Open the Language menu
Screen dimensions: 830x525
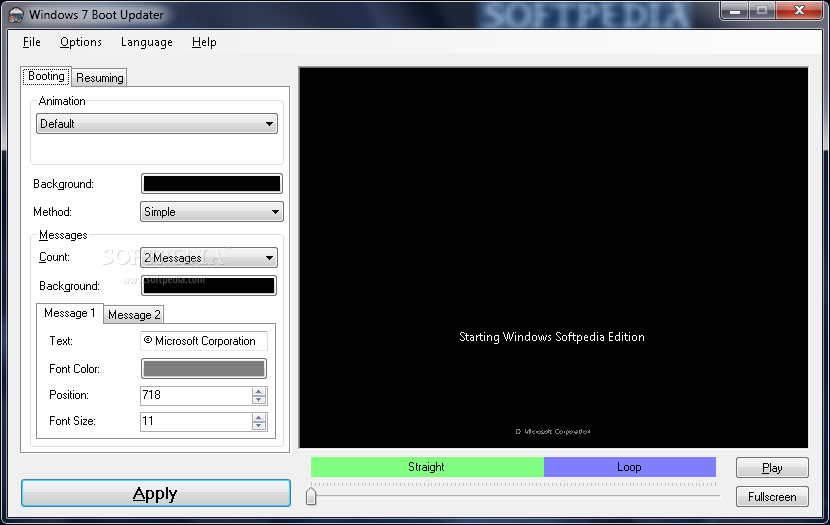click(147, 42)
